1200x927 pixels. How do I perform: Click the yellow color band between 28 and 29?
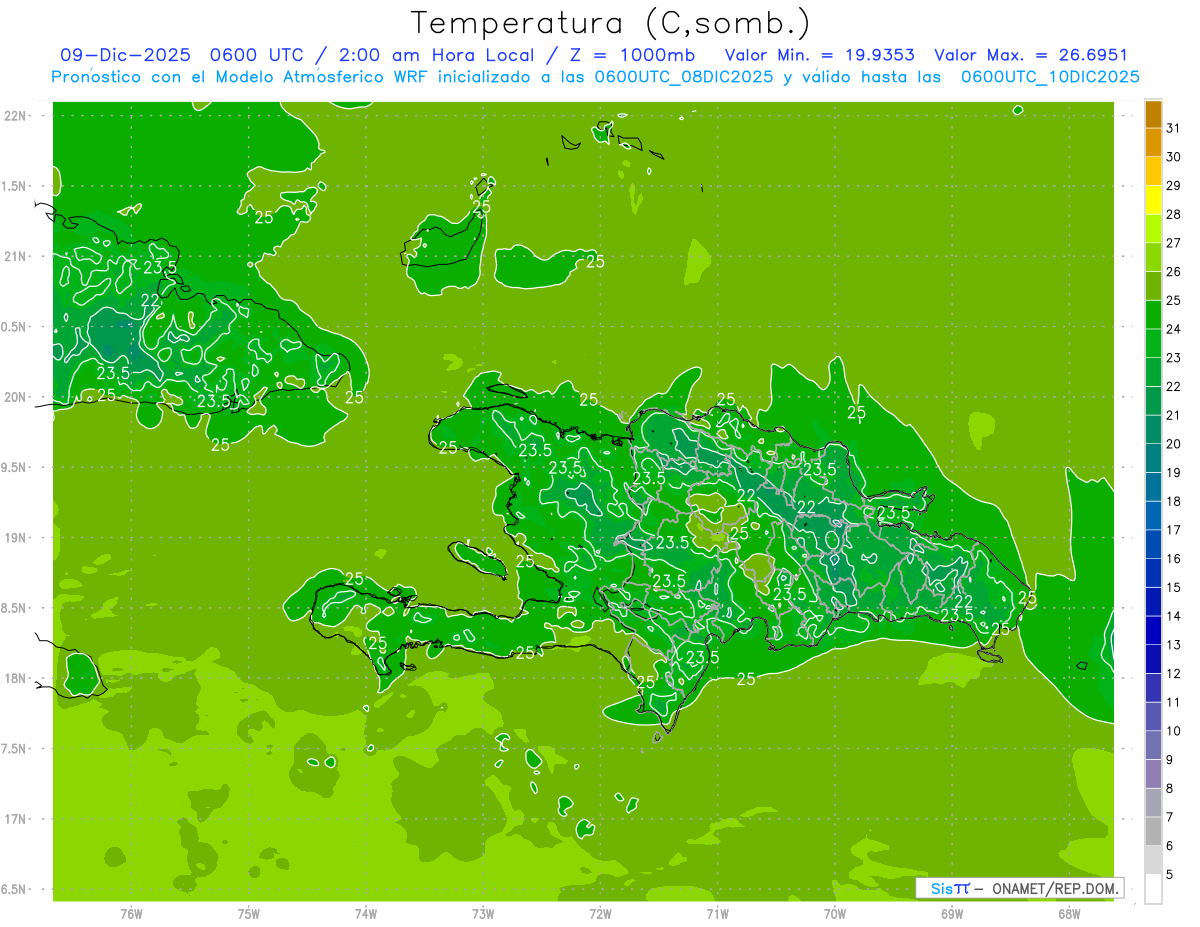pyautogui.click(x=1153, y=200)
